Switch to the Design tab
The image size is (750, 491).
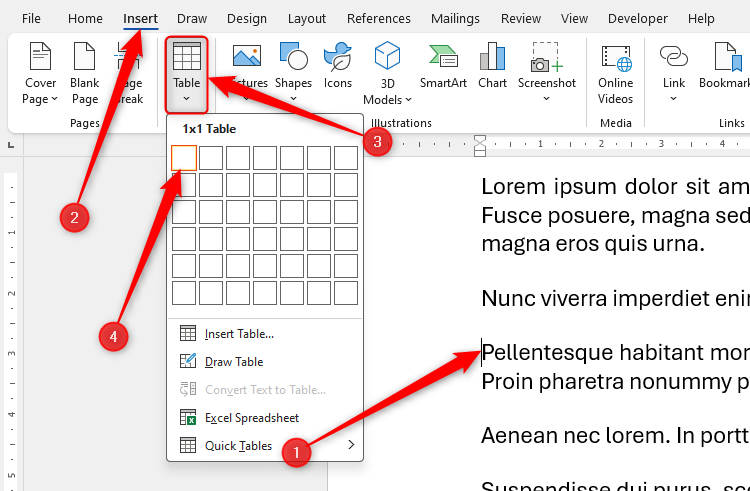247,18
